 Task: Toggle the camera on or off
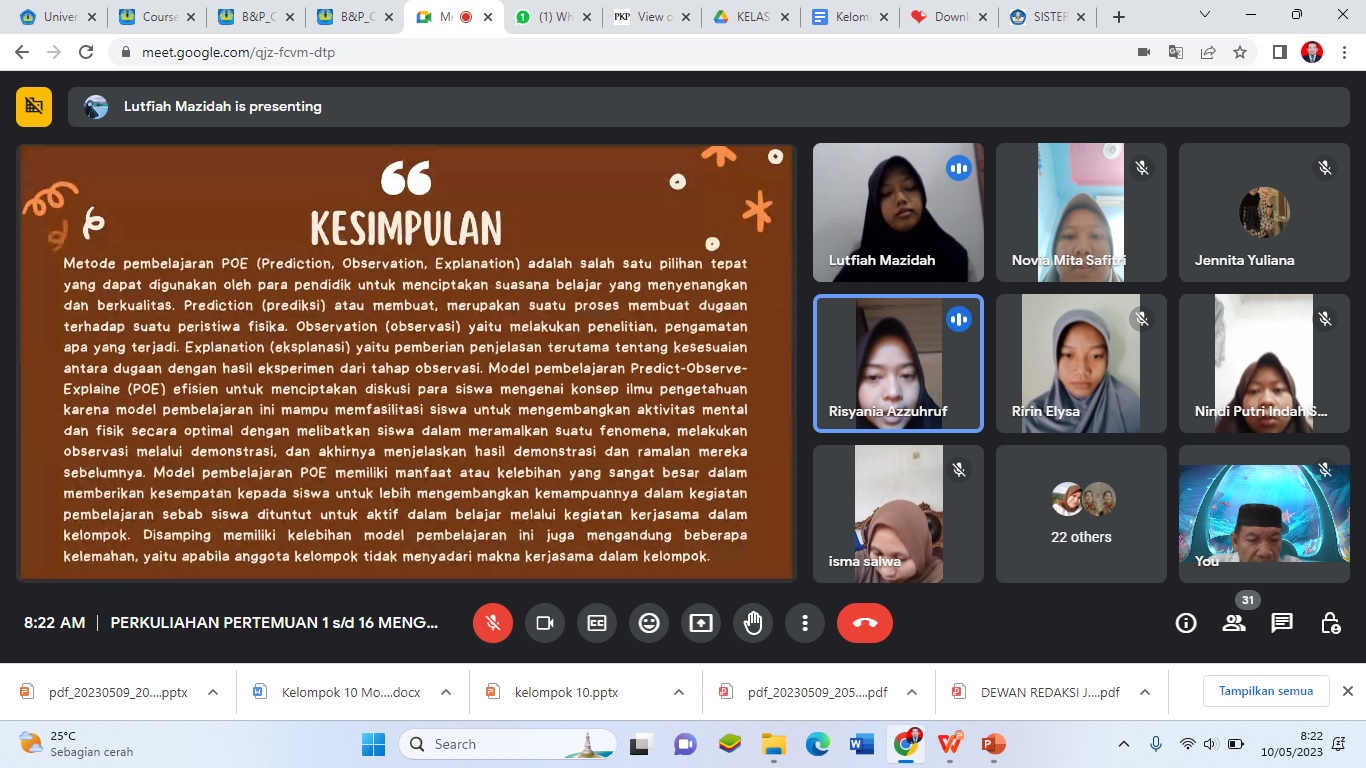pyautogui.click(x=545, y=623)
